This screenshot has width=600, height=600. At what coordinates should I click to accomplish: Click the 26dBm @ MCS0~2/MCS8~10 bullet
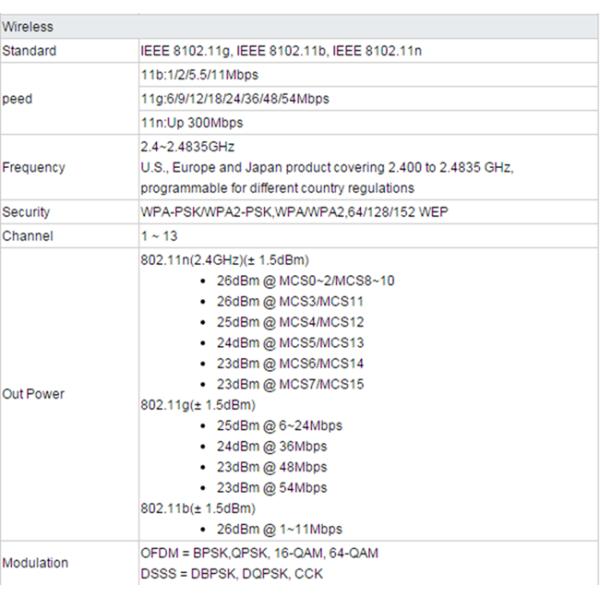tap(305, 280)
